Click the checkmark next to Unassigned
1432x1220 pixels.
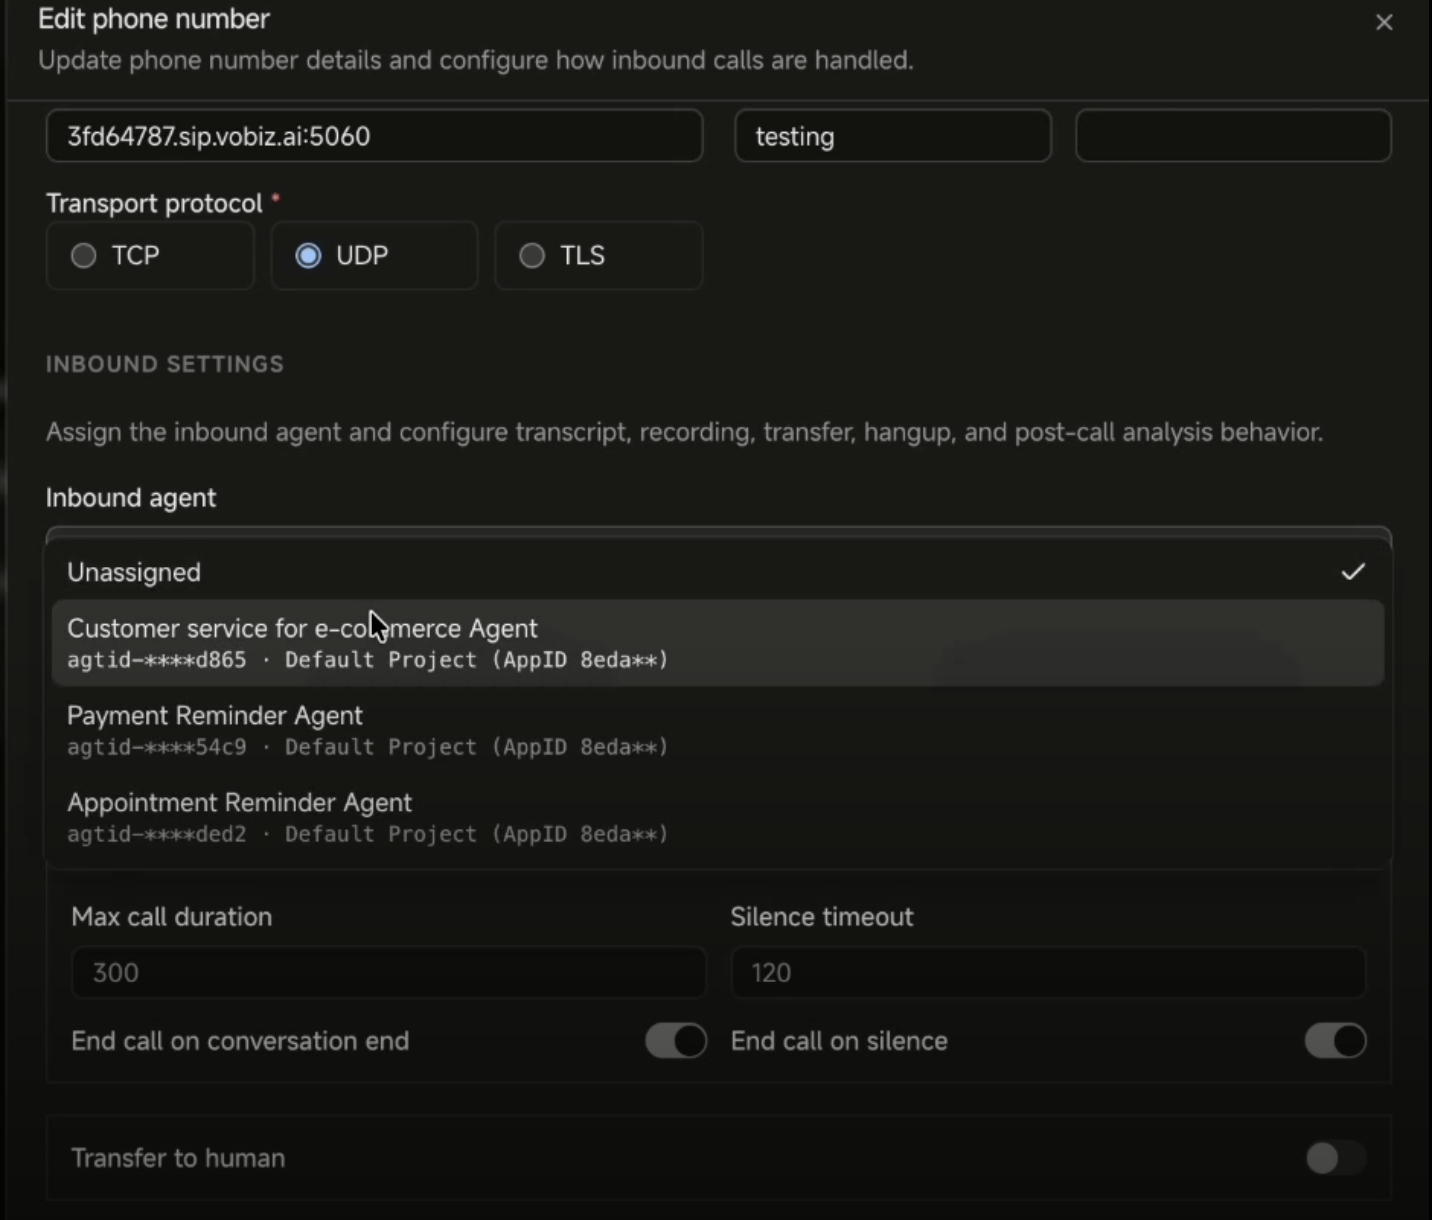pos(1353,572)
